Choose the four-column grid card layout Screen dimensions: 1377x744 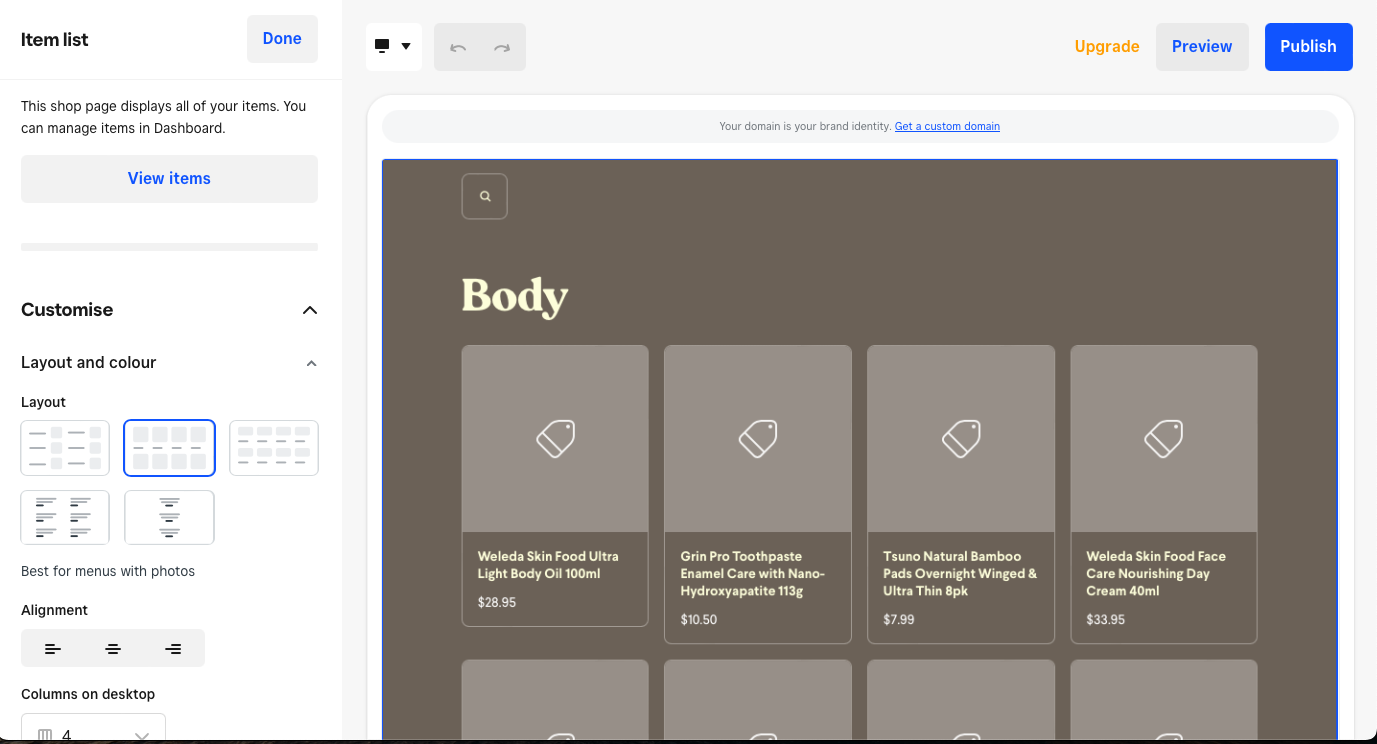(x=169, y=448)
